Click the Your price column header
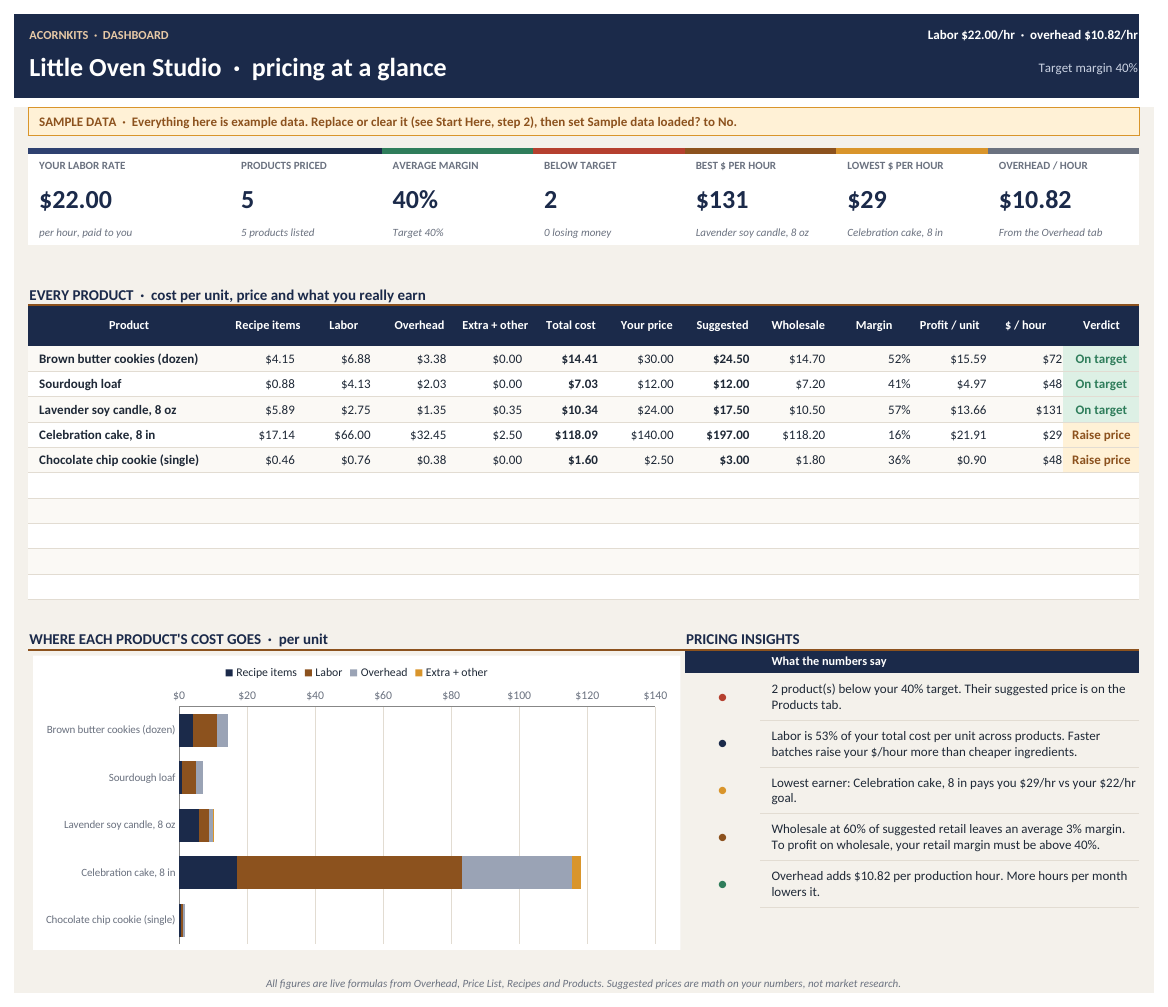Viewport: 1168px width, 1007px height. click(647, 325)
